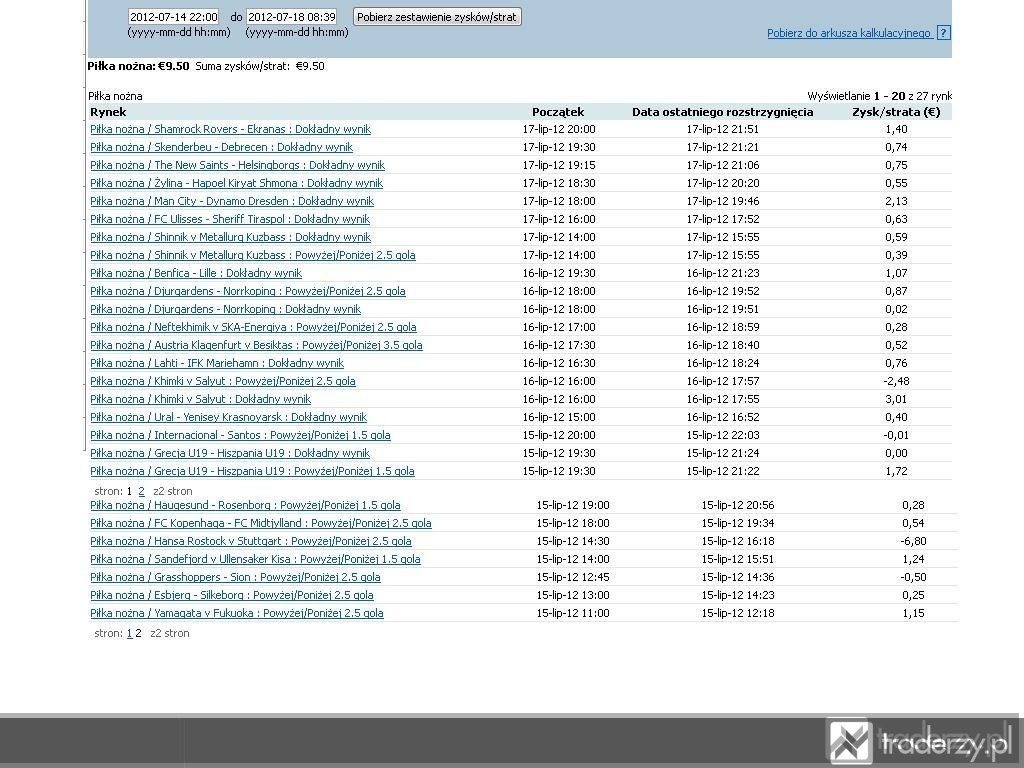Select start time 17-lip-12 20:00 cell

pos(559,129)
